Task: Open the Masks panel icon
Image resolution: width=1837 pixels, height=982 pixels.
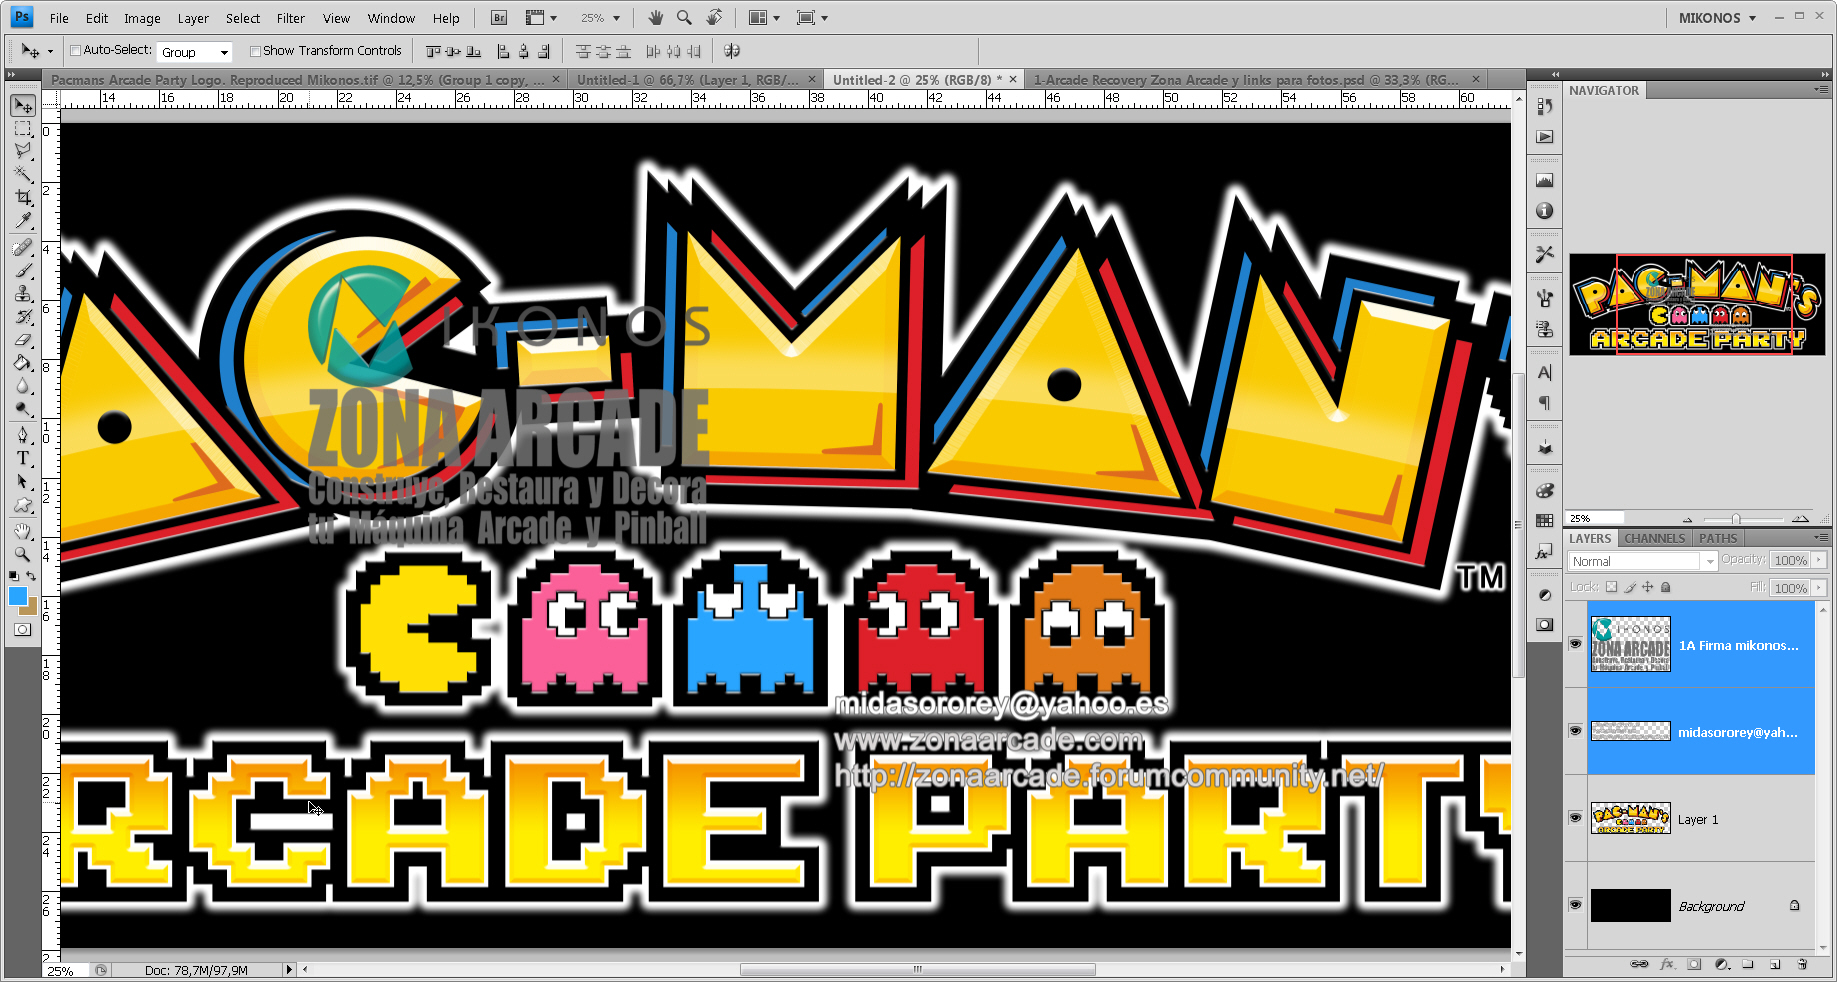Action: [x=1545, y=625]
